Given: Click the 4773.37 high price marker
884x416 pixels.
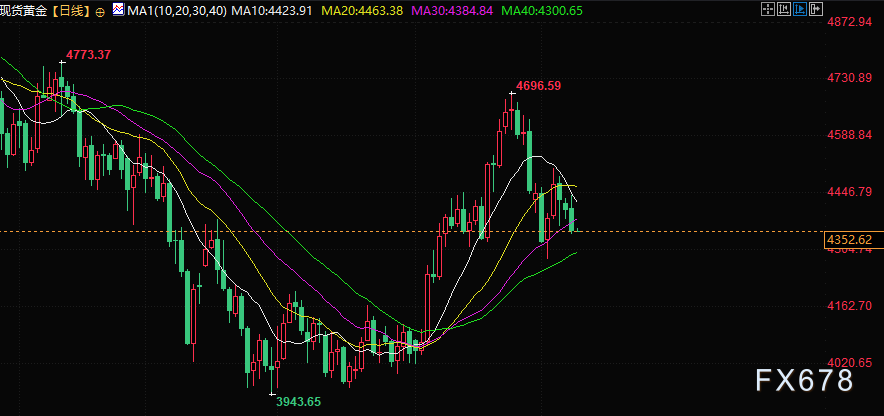Looking at the screenshot, I should point(89,55).
